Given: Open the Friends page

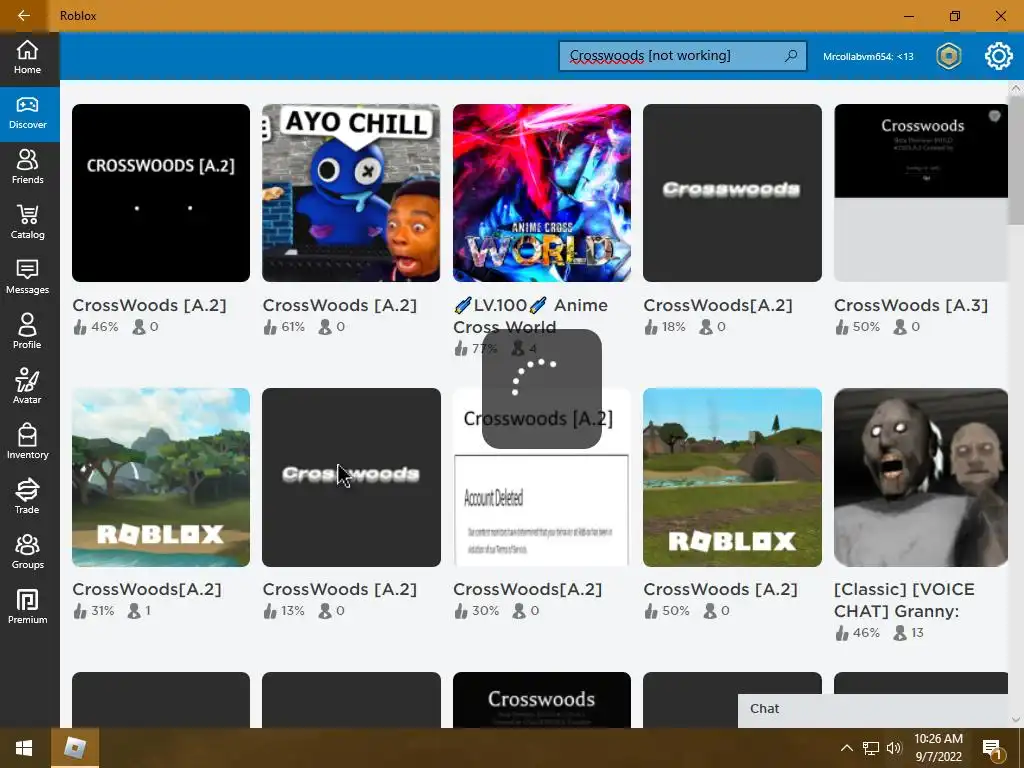Looking at the screenshot, I should coord(27,168).
